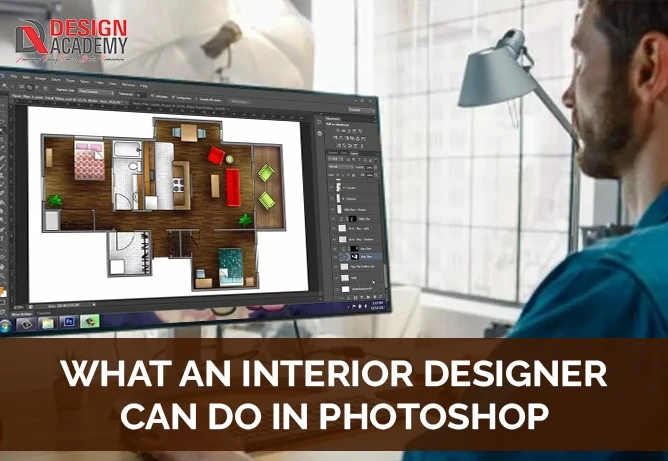Open the Timeline tab
Viewport: 668px width, 461px height.
pyautogui.click(x=43, y=313)
